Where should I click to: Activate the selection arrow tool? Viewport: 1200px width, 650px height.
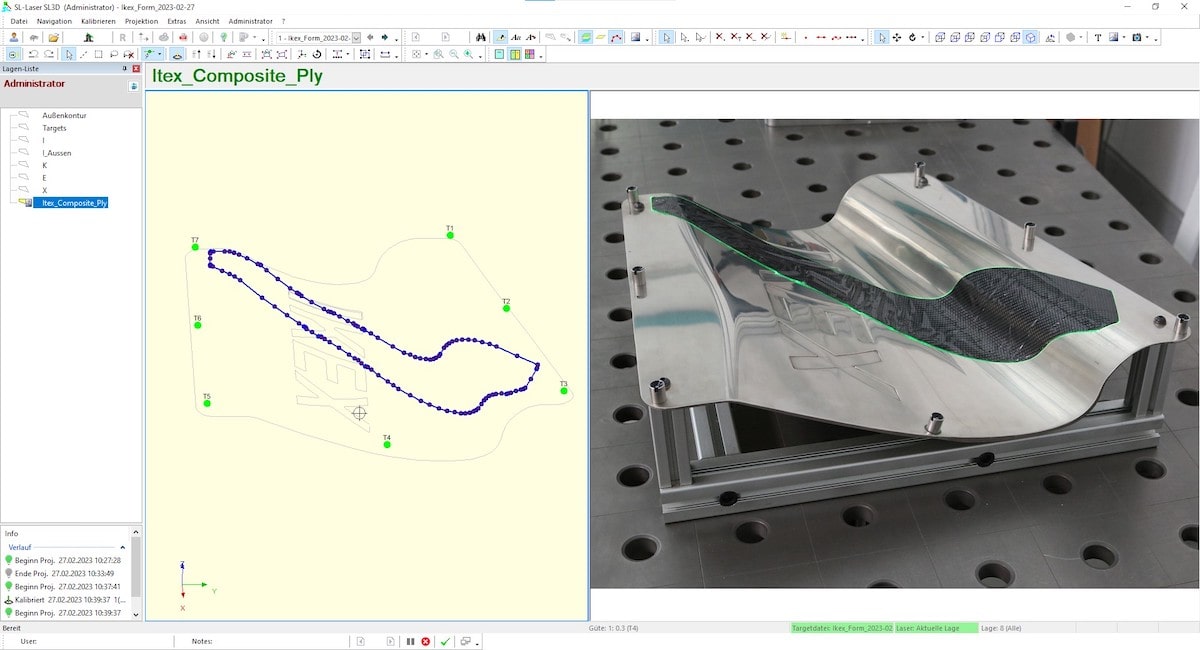(70, 55)
